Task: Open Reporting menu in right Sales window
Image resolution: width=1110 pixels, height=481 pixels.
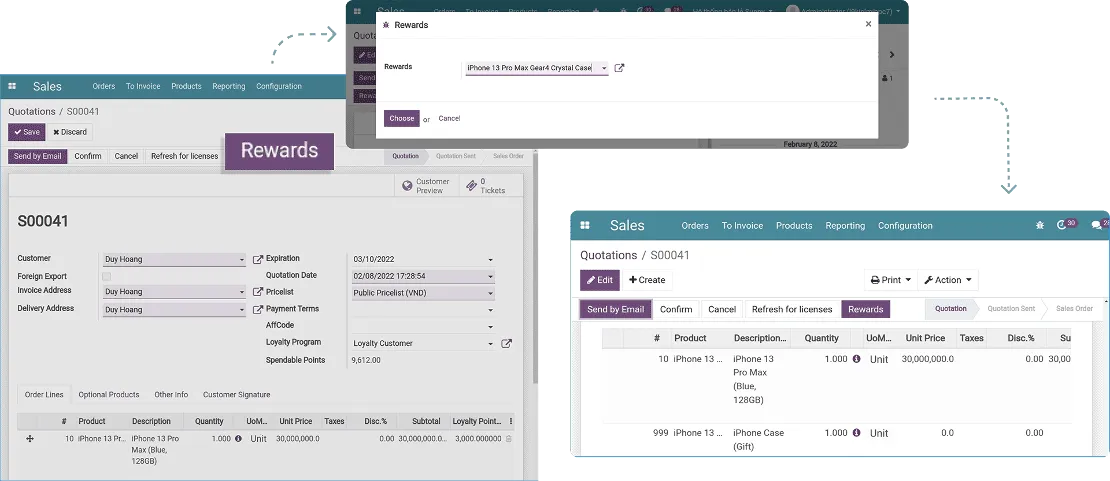Action: pyautogui.click(x=845, y=225)
